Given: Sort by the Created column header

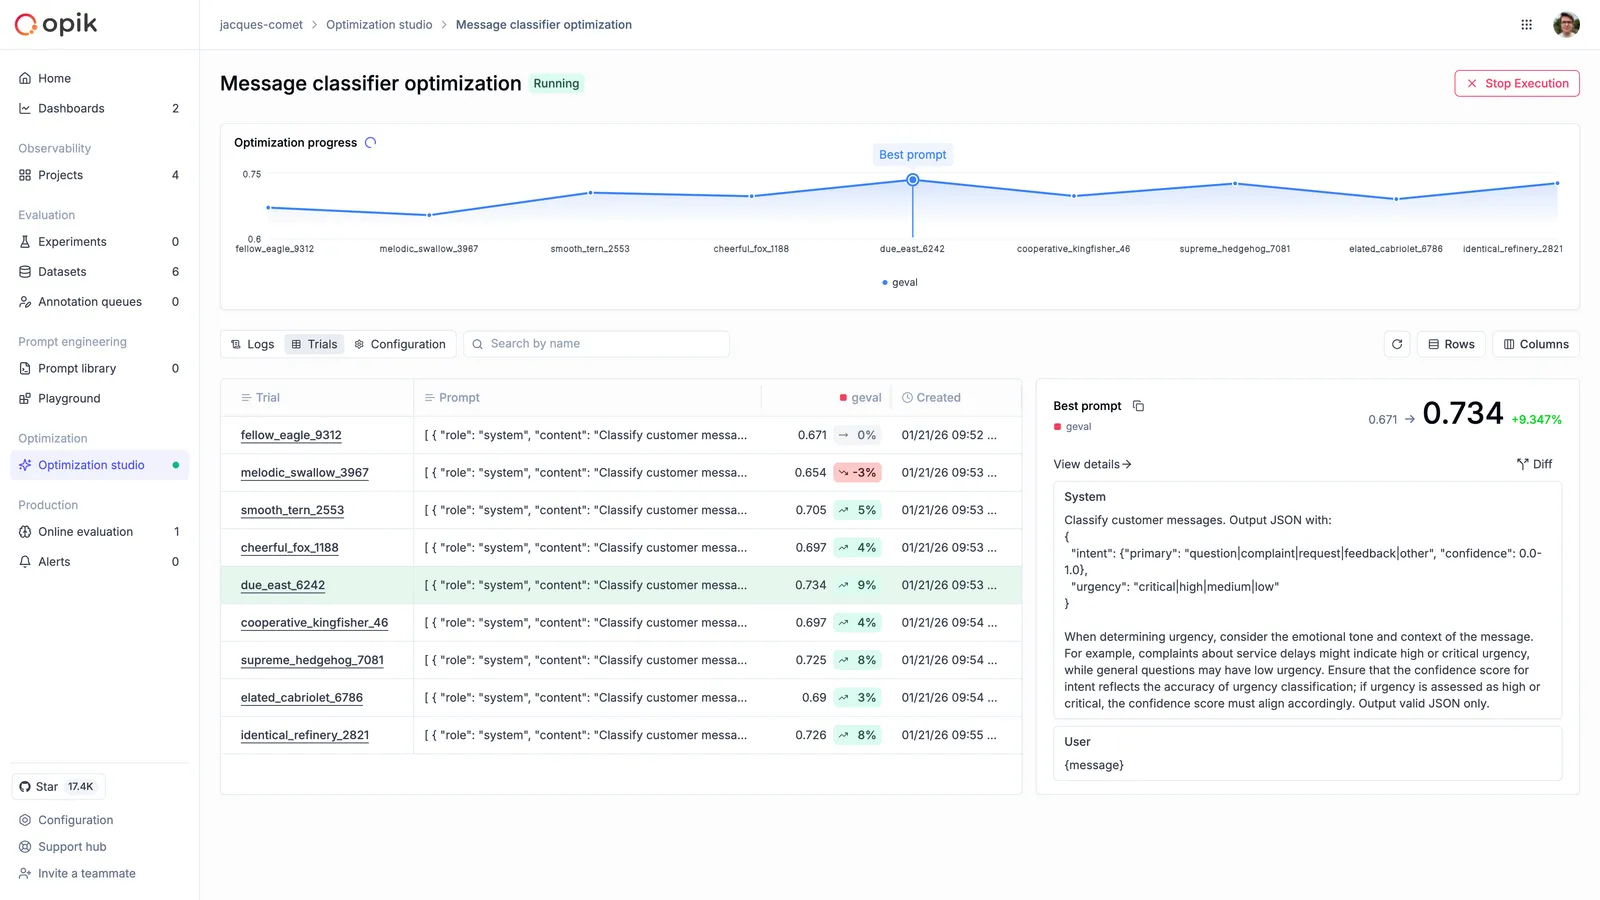Looking at the screenshot, I should [x=931, y=398].
